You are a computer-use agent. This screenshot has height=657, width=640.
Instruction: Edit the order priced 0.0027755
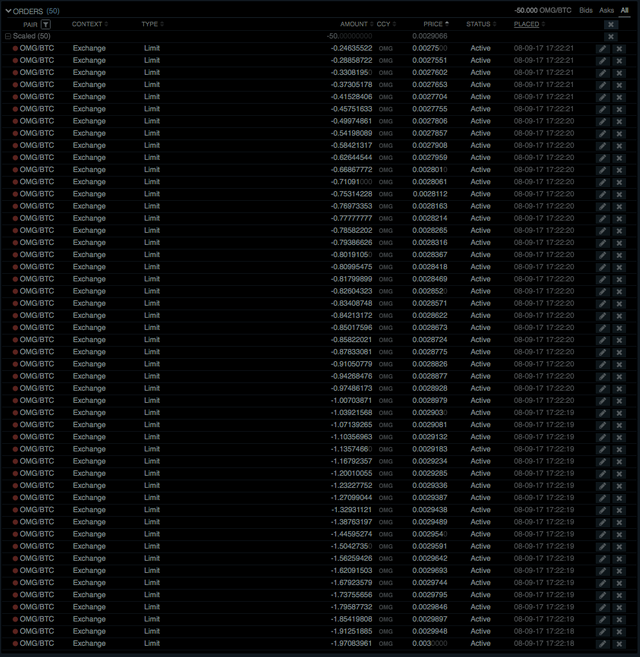tap(602, 110)
